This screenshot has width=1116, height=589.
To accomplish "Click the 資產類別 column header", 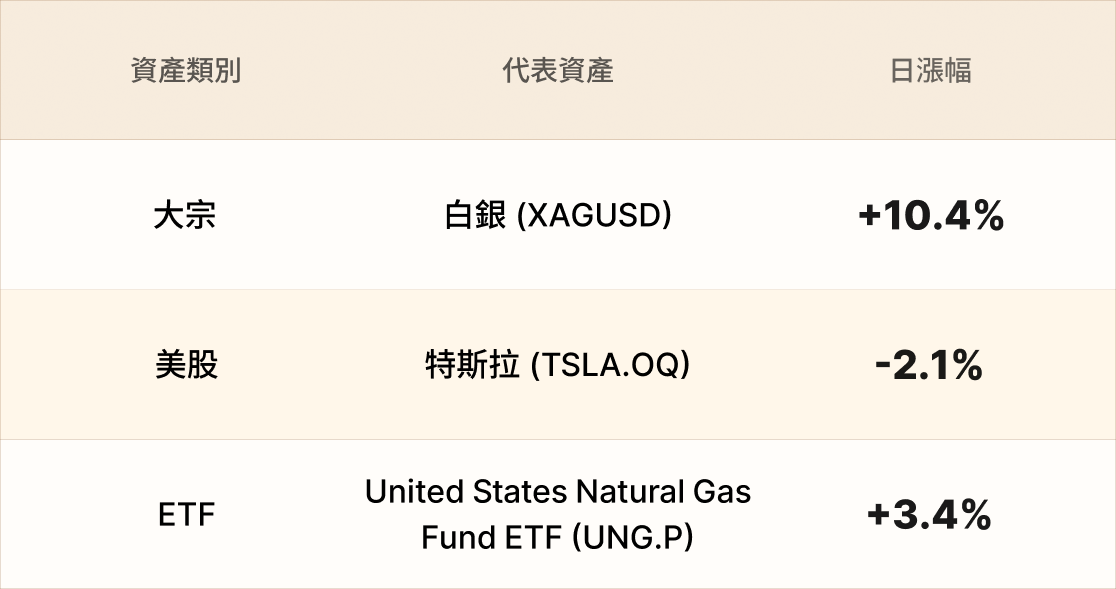I will [186, 71].
